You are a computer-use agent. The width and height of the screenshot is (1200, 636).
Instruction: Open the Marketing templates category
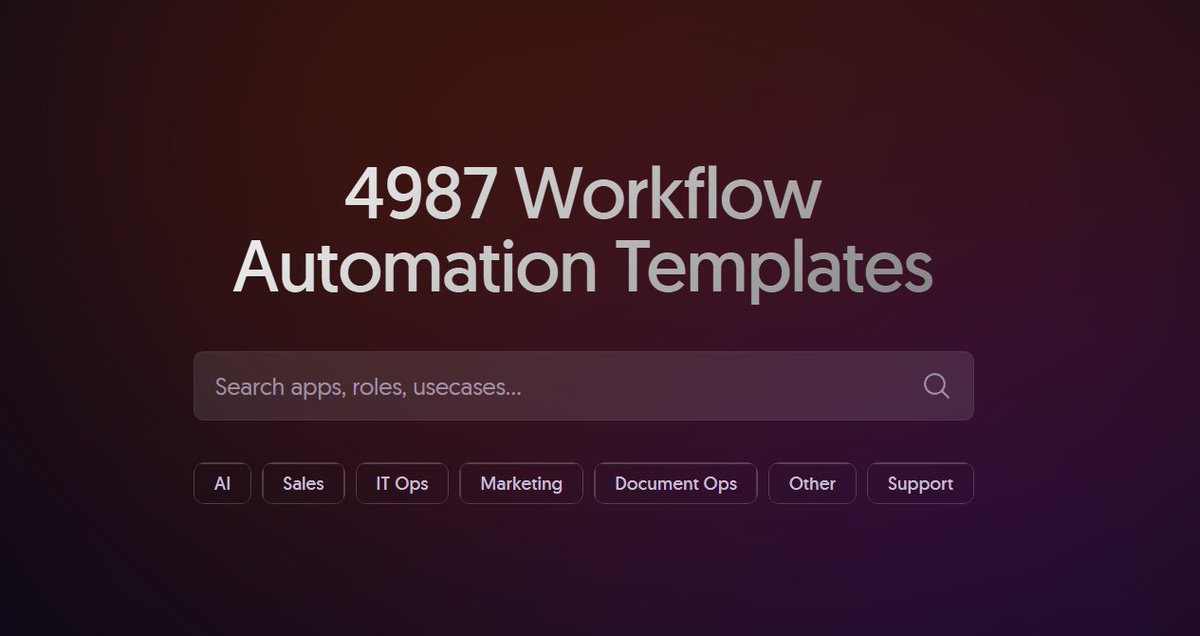[521, 484]
